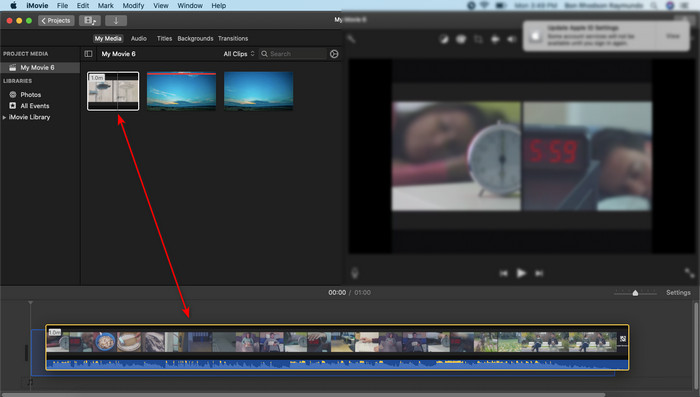
Task: Skip to previous clip in viewer
Action: pos(503,273)
